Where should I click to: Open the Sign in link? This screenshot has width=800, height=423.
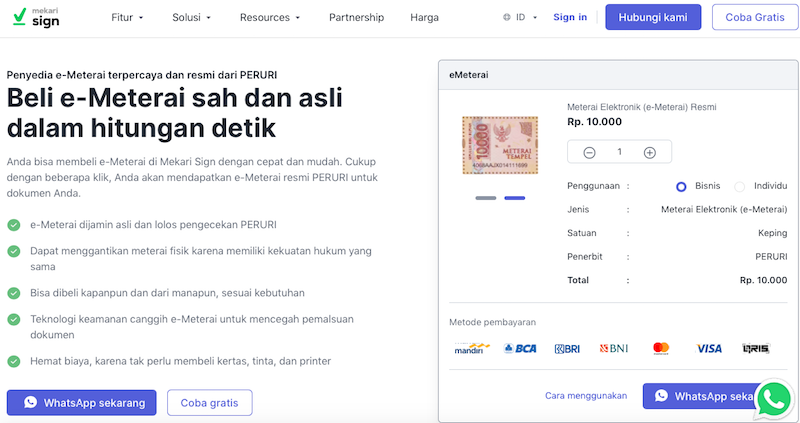570,17
